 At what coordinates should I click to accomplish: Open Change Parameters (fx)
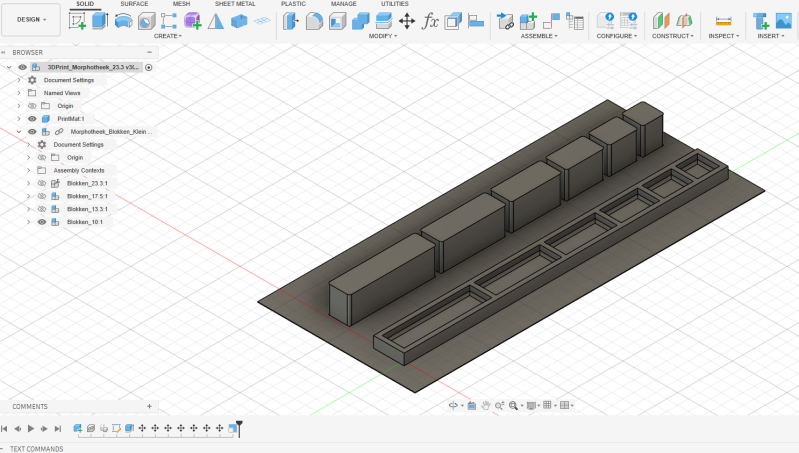[430, 21]
